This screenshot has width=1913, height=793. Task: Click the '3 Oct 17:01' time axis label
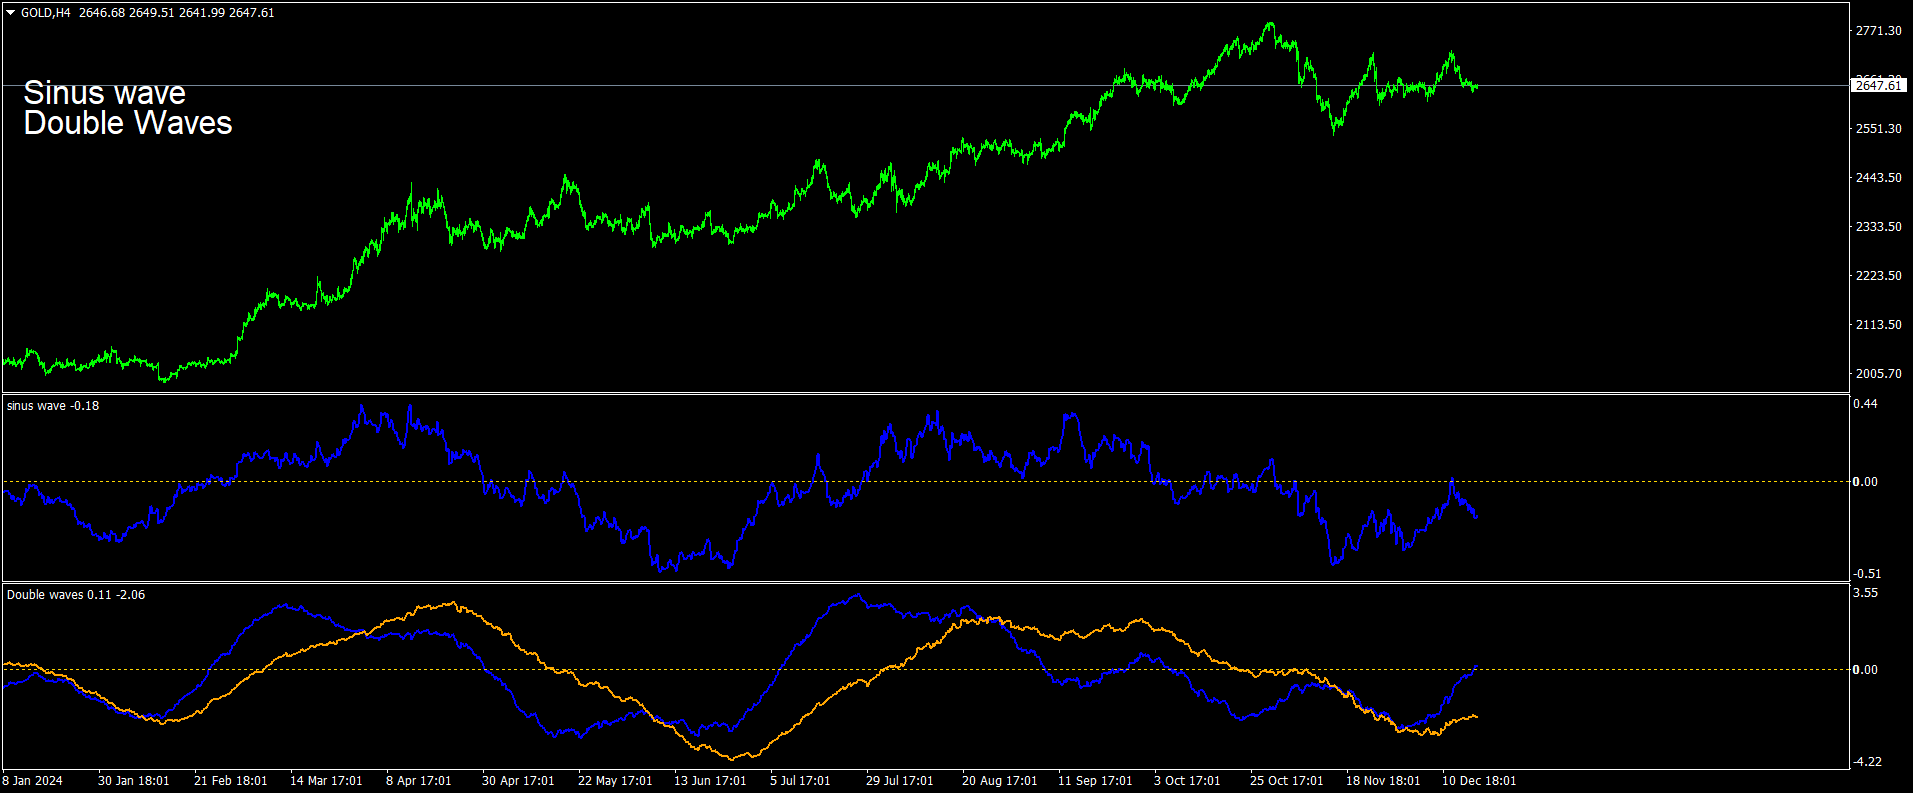click(x=1187, y=781)
